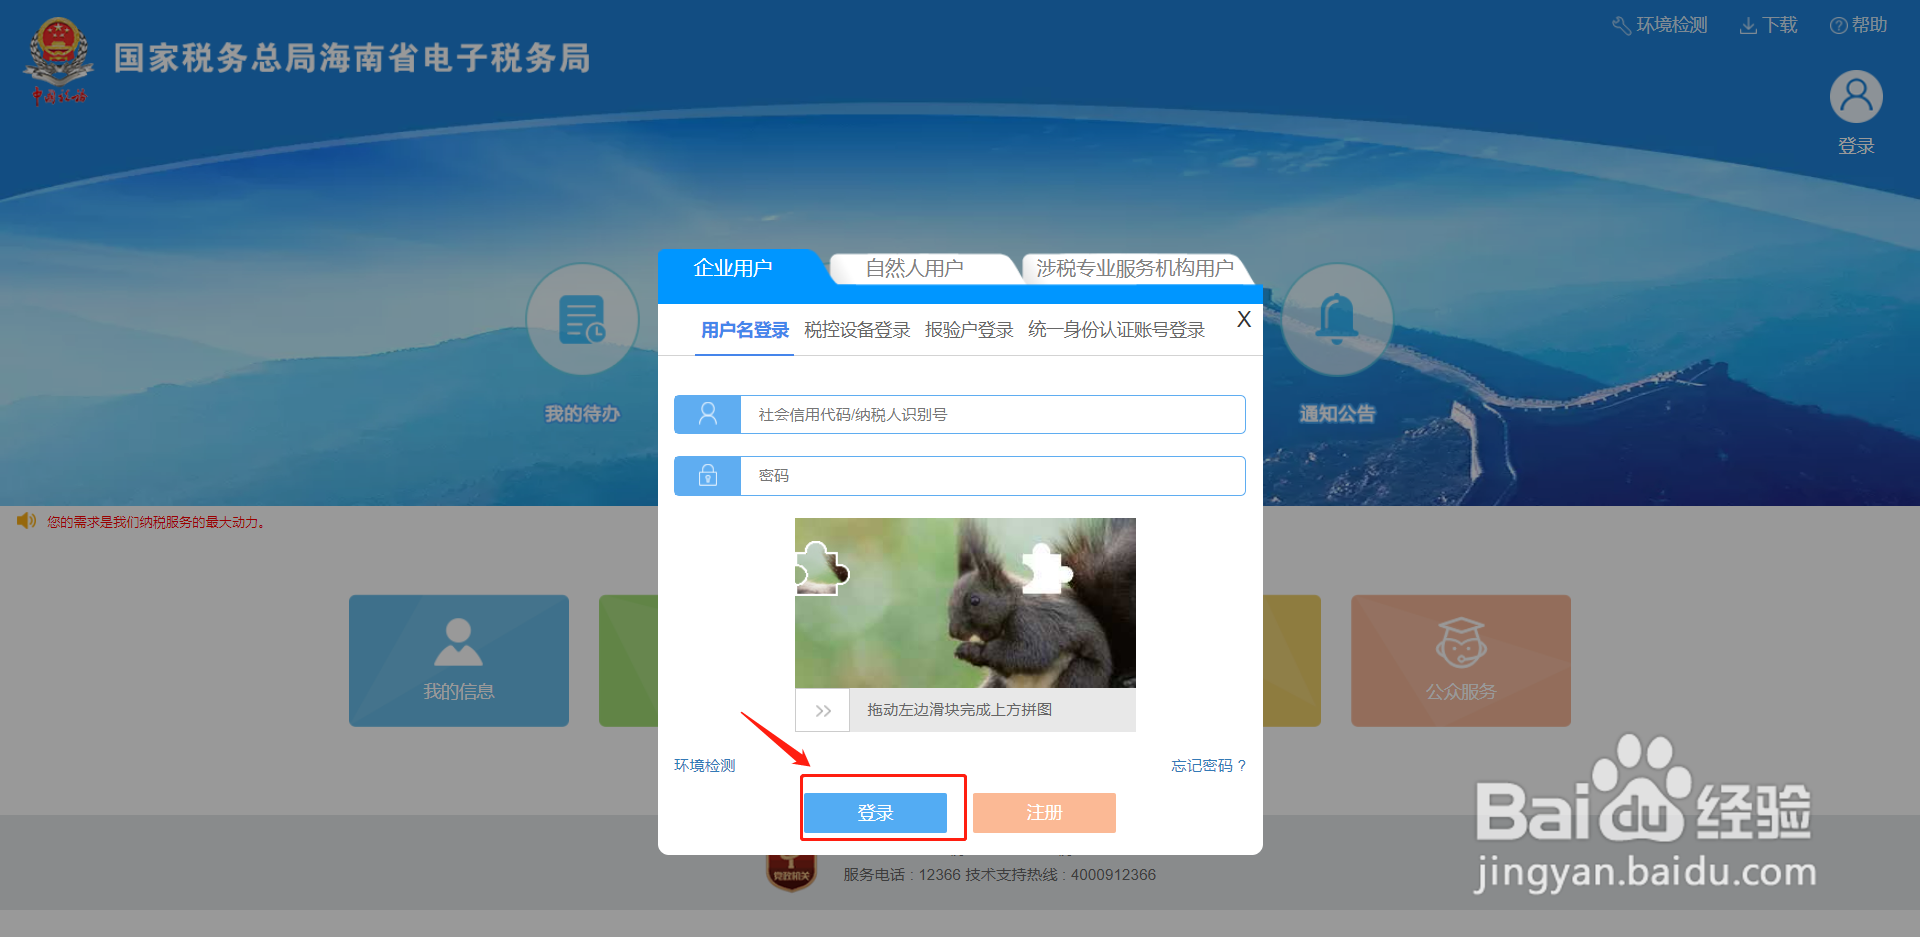Click the orange 注册 button

[x=1044, y=813]
